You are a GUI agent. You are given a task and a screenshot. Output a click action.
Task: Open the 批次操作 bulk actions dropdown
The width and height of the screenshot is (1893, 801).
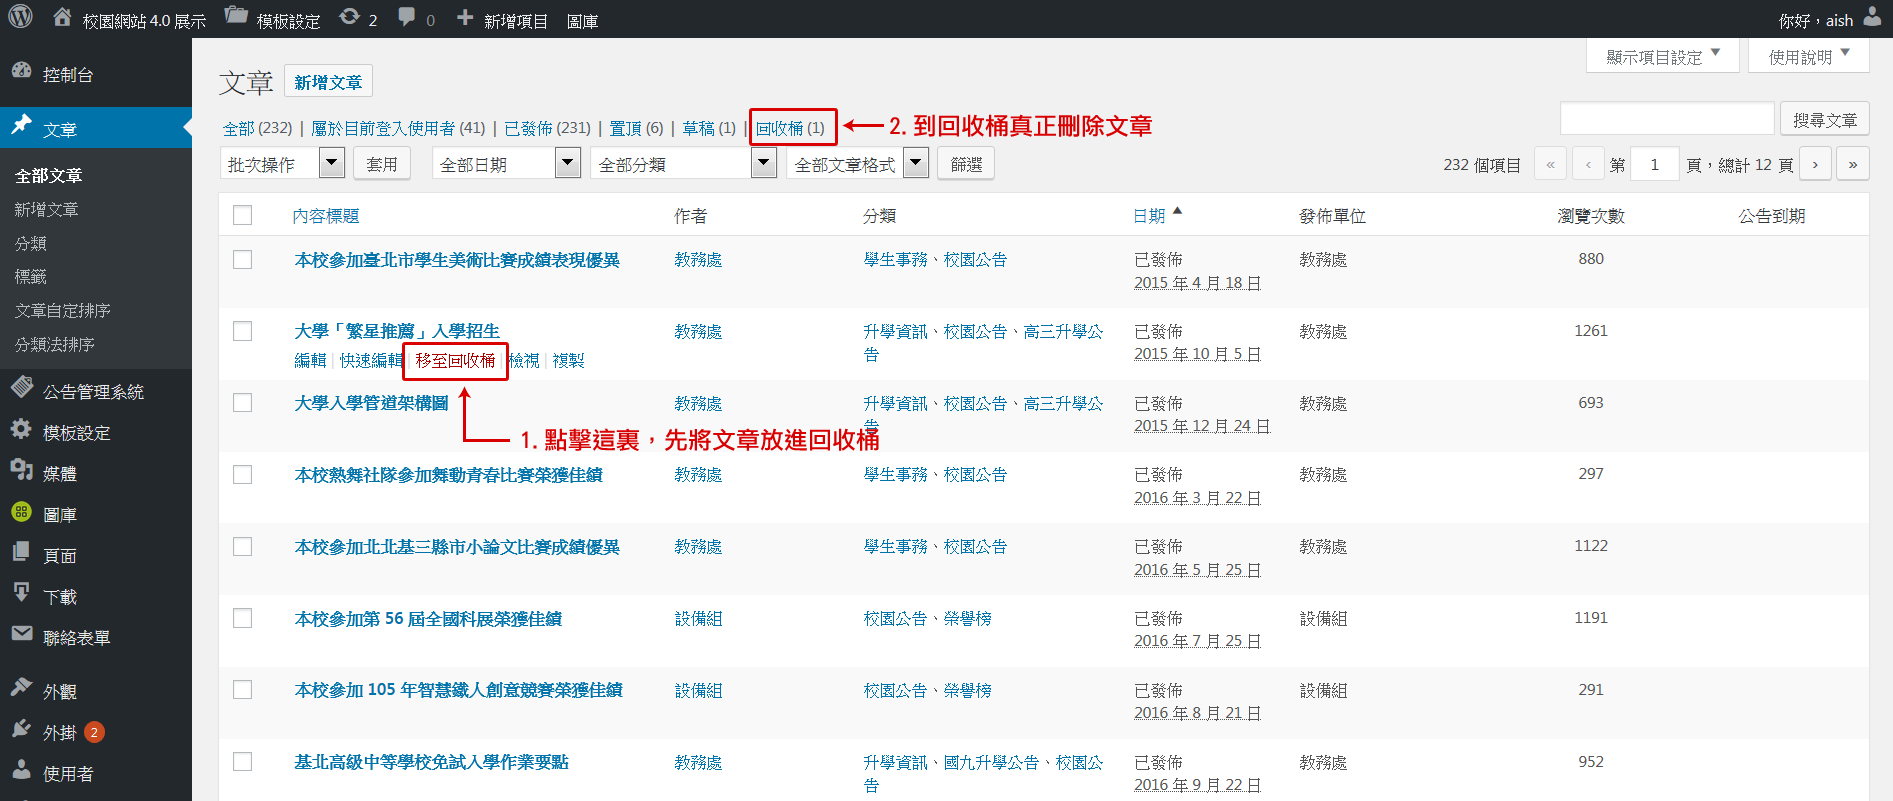tap(282, 164)
